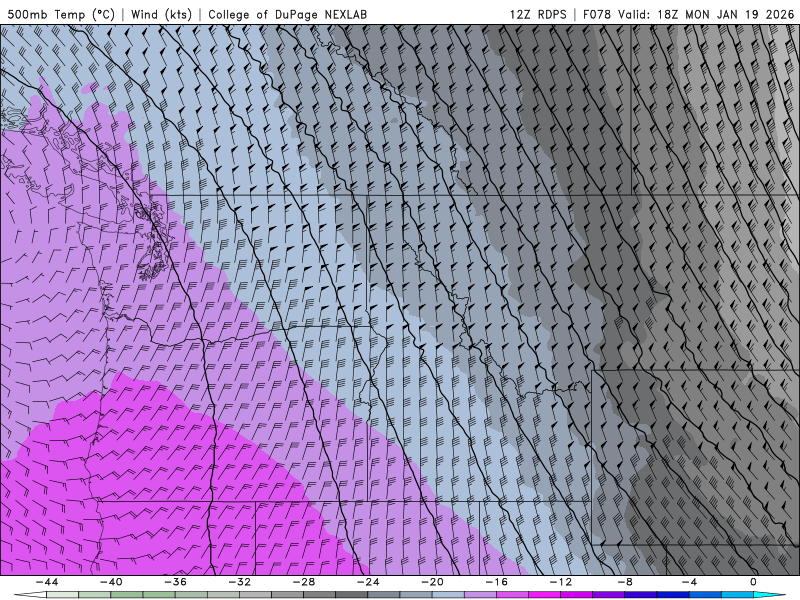Click the "500mb Temp (°C)" title text
The height and width of the screenshot is (600, 800).
[x=61, y=14]
